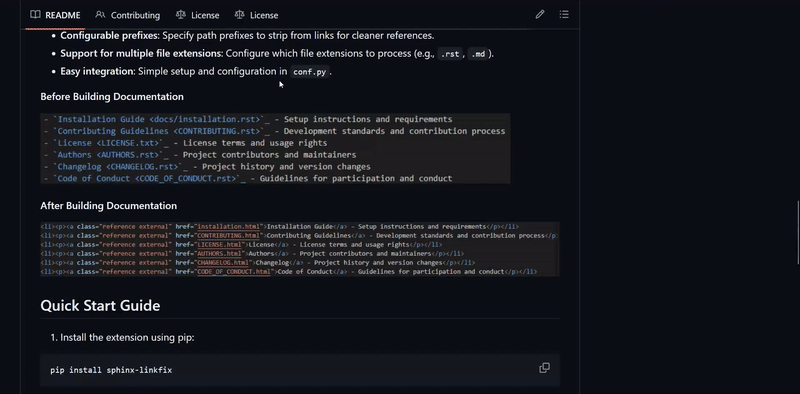Viewport: 800px width, 394px height.
Task: Click the AUTHORS.html HTML line
Action: [x=252, y=254]
